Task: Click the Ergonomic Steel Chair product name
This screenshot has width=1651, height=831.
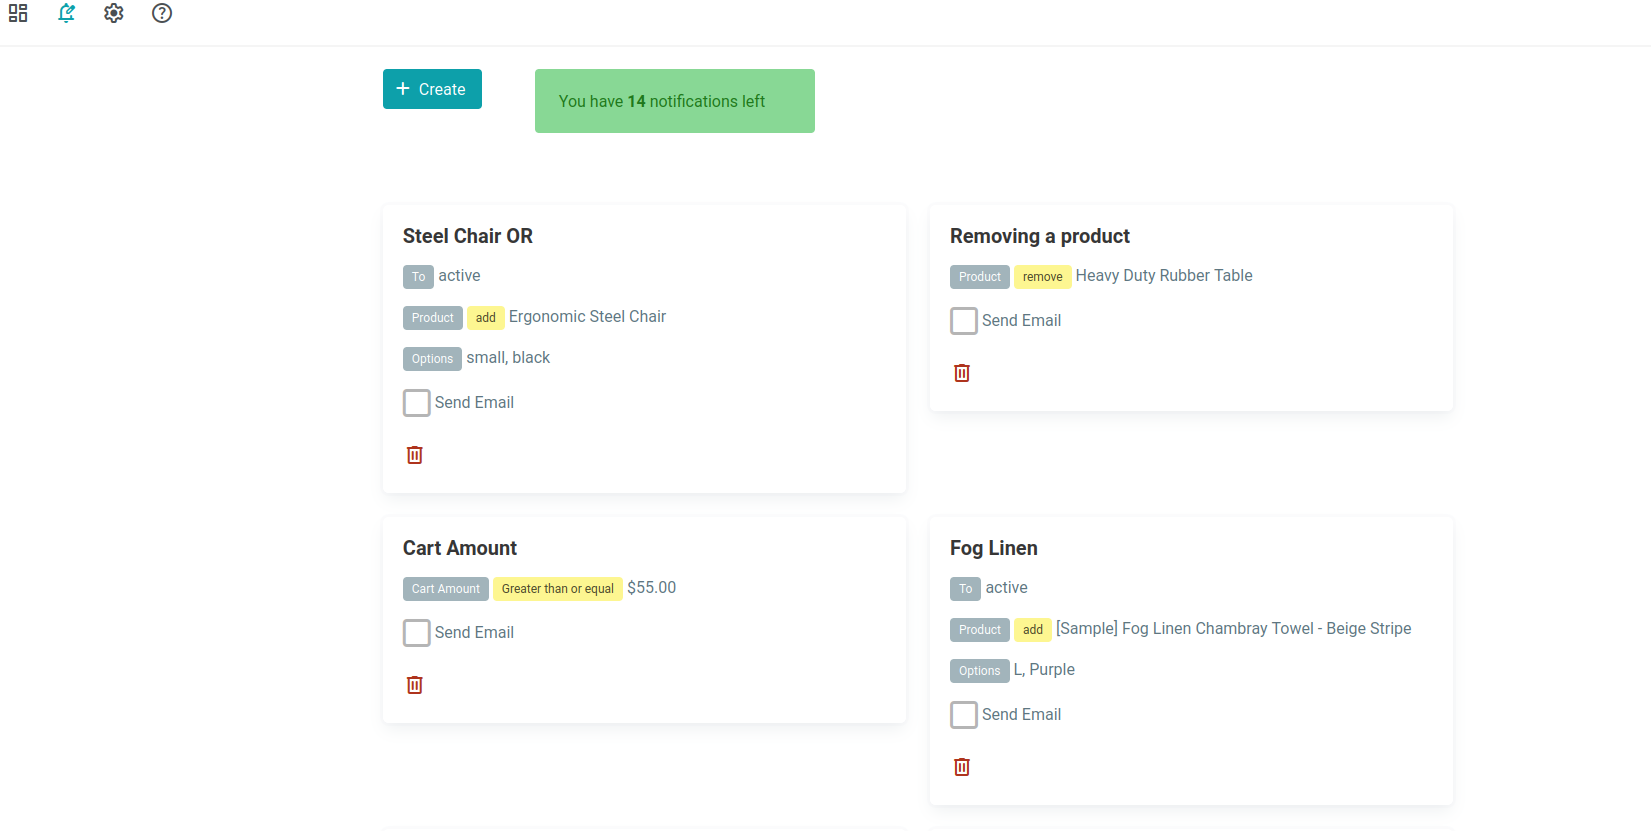Action: [x=587, y=317]
